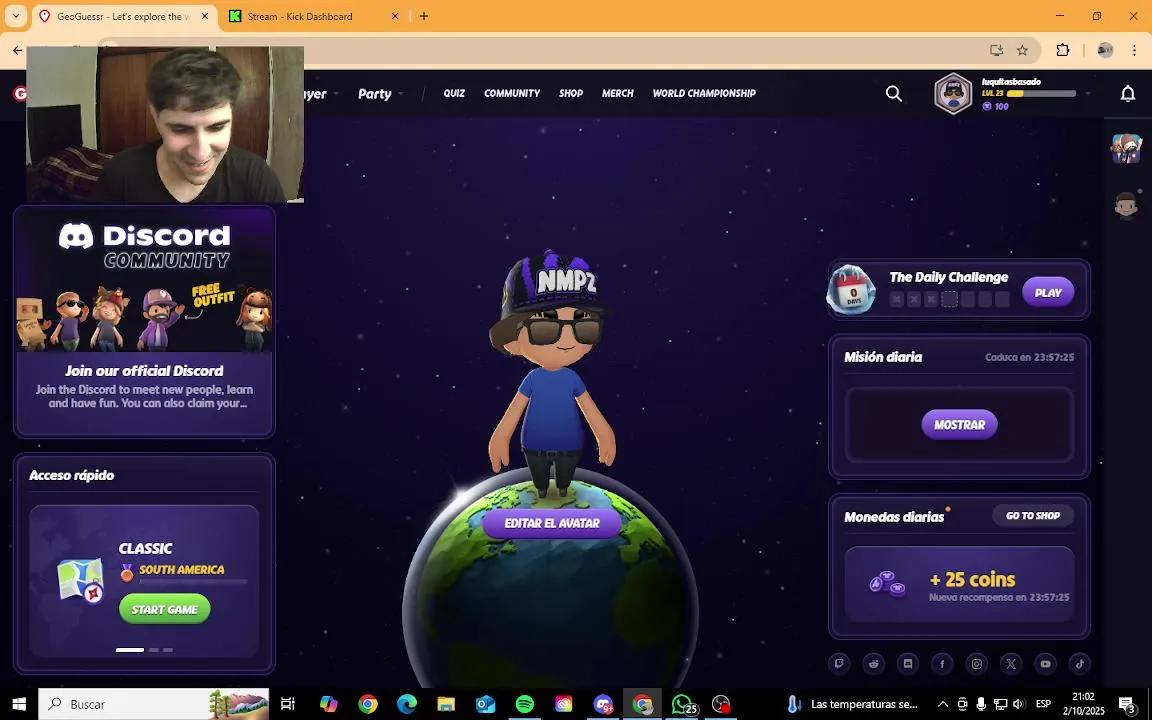Open the YouTube social link icon
This screenshot has width=1152, height=720.
(x=1045, y=663)
